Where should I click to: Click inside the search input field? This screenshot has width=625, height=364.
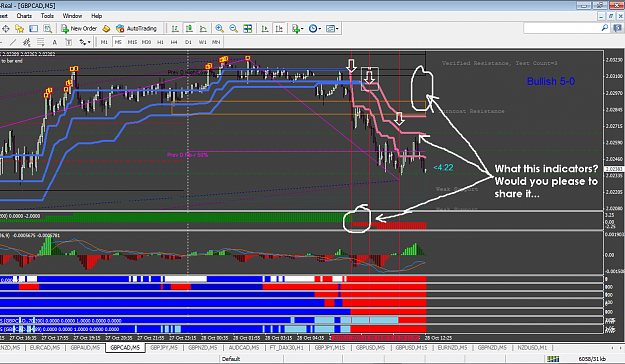tap(562, 28)
